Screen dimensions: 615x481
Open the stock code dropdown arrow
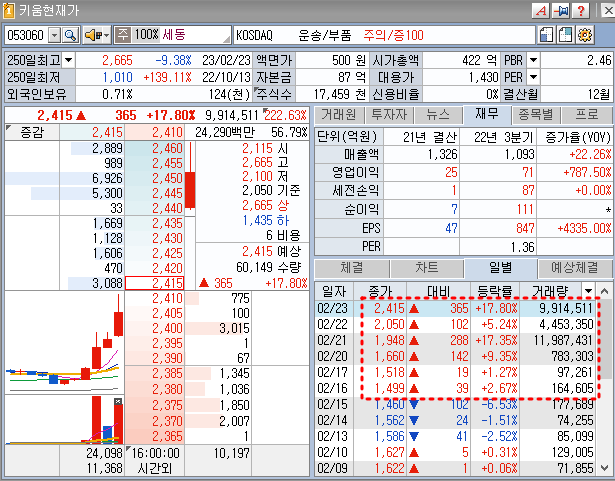coord(55,36)
